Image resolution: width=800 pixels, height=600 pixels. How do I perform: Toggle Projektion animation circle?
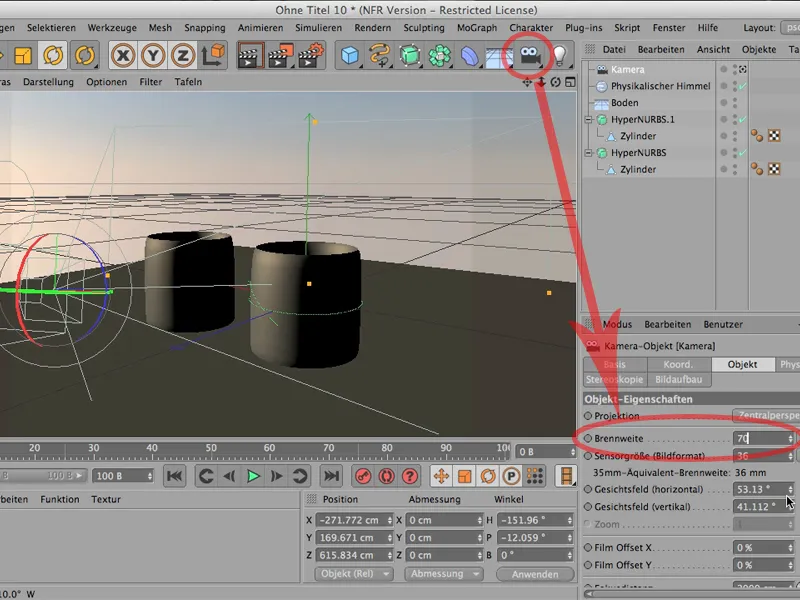(588, 416)
